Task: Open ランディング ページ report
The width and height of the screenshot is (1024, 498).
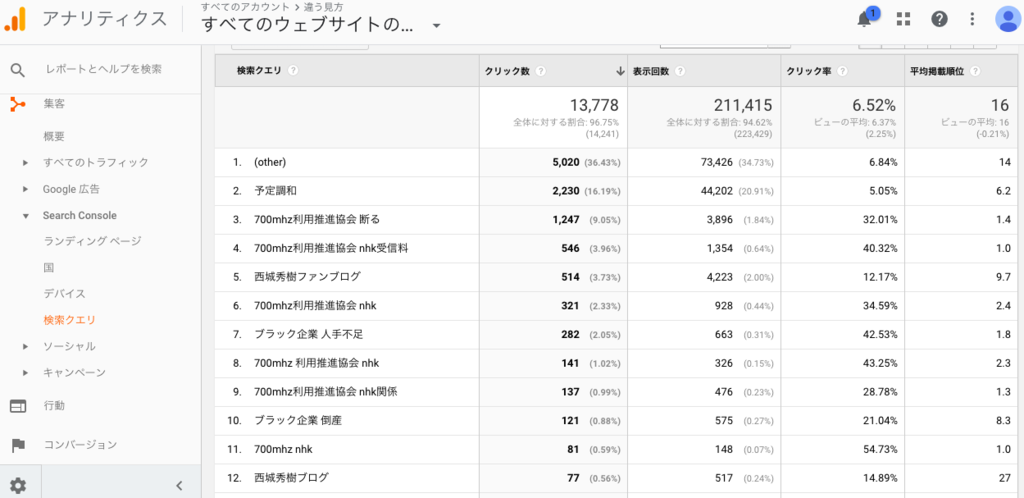Action: 92,241
